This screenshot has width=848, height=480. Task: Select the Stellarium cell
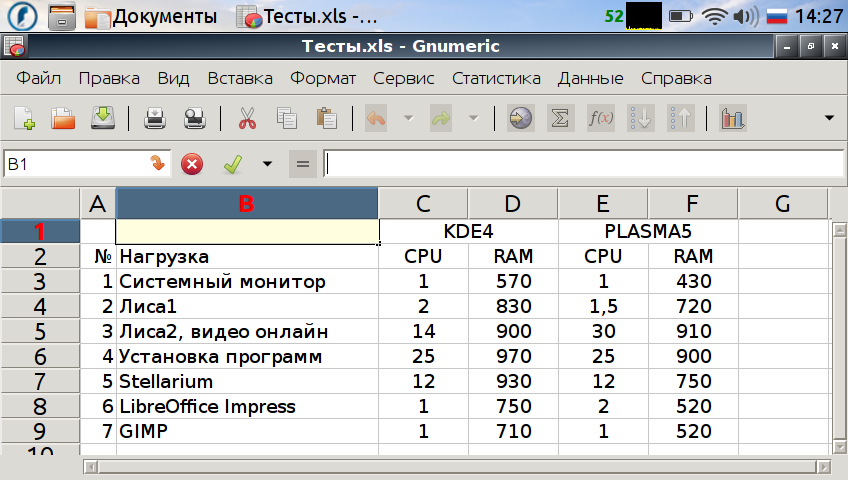[x=247, y=382]
